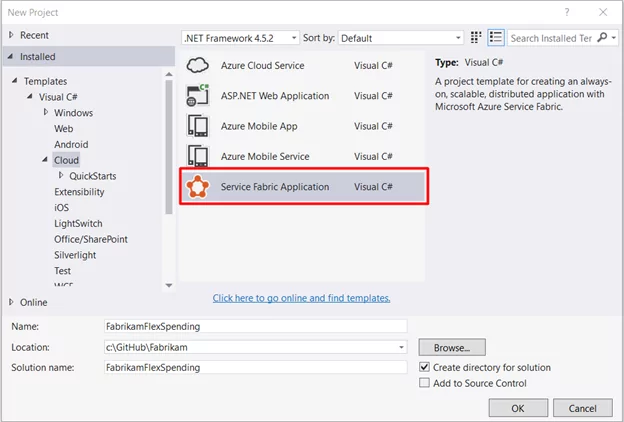Viewport: 624px width, 422px height.
Task: Select the Android template category
Action: pos(71,144)
